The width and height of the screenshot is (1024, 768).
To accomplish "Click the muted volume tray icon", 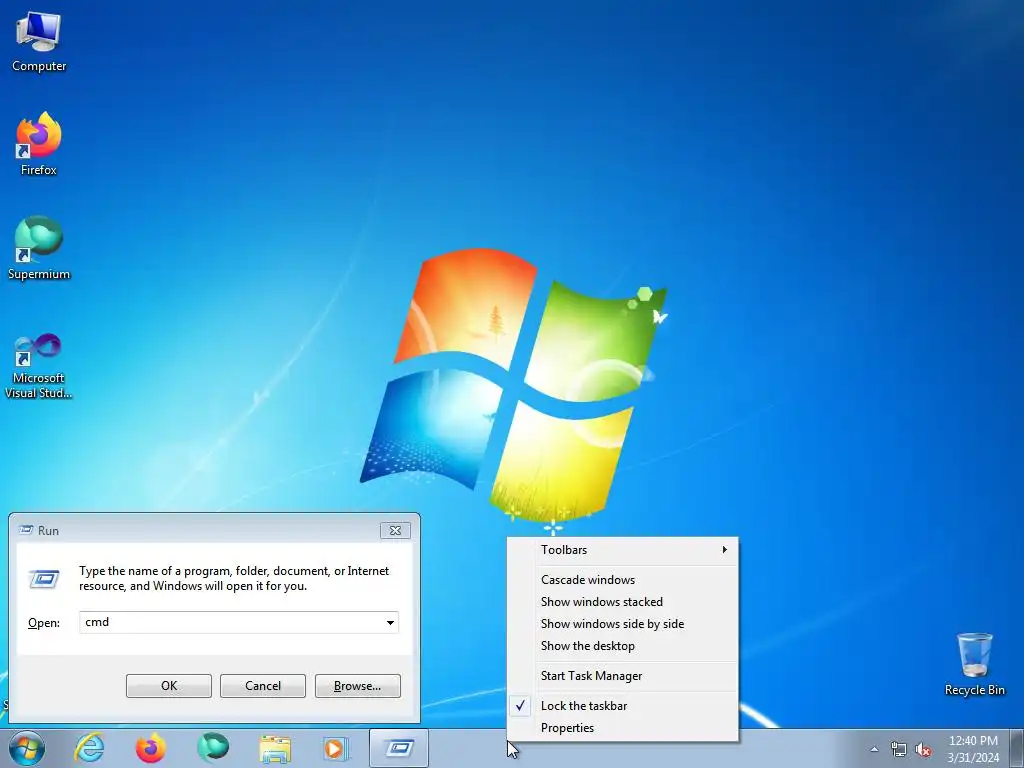I will (x=923, y=750).
